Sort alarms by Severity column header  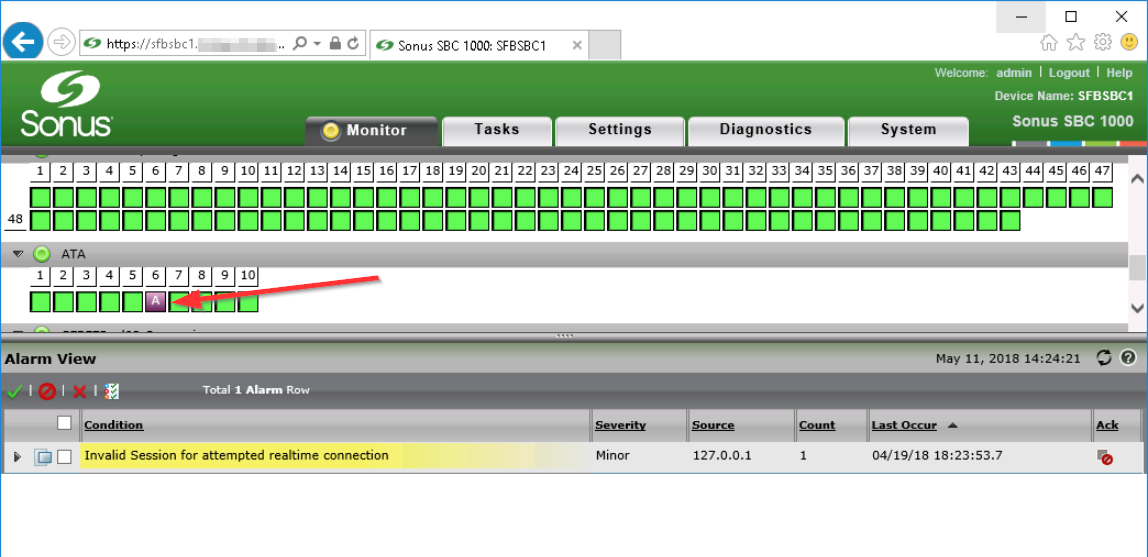tap(620, 425)
